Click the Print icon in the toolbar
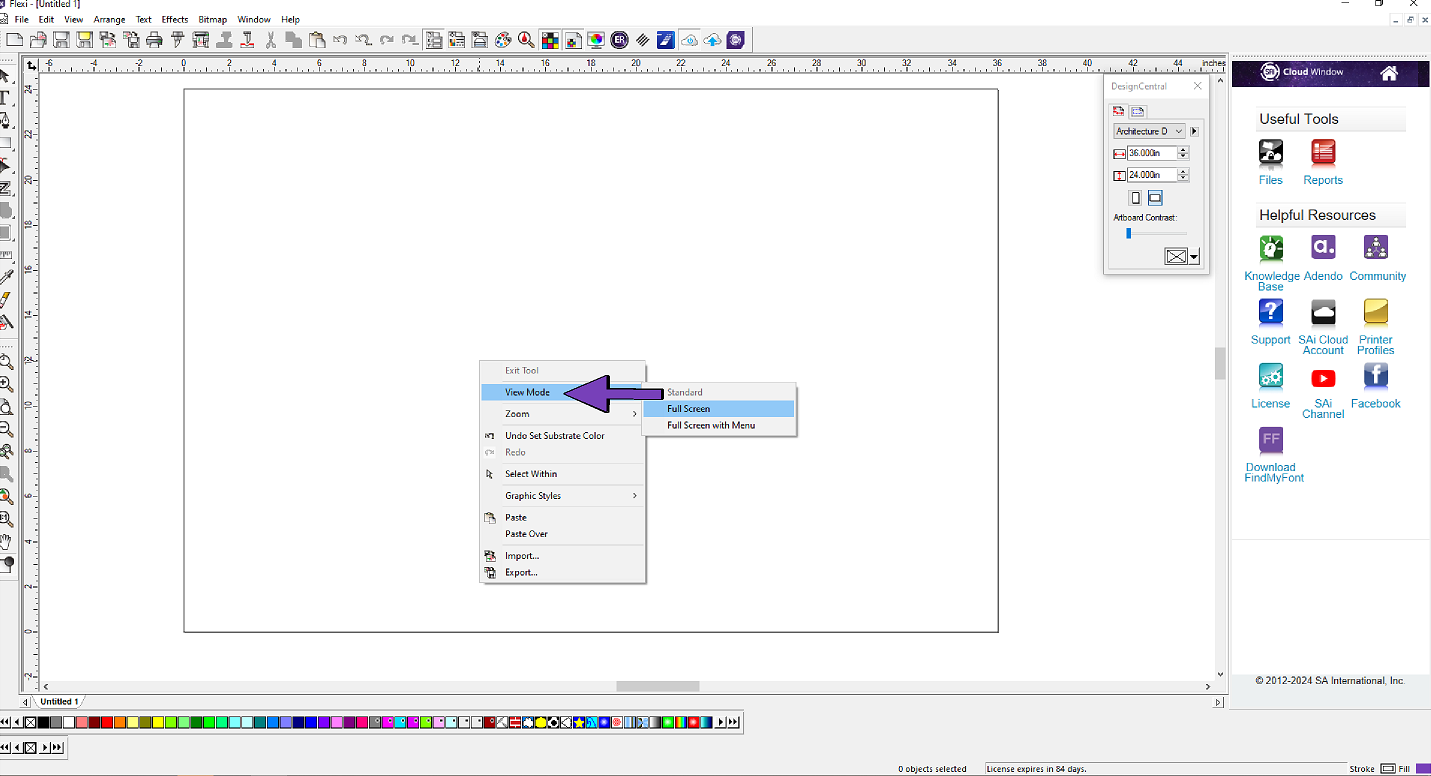 point(154,40)
